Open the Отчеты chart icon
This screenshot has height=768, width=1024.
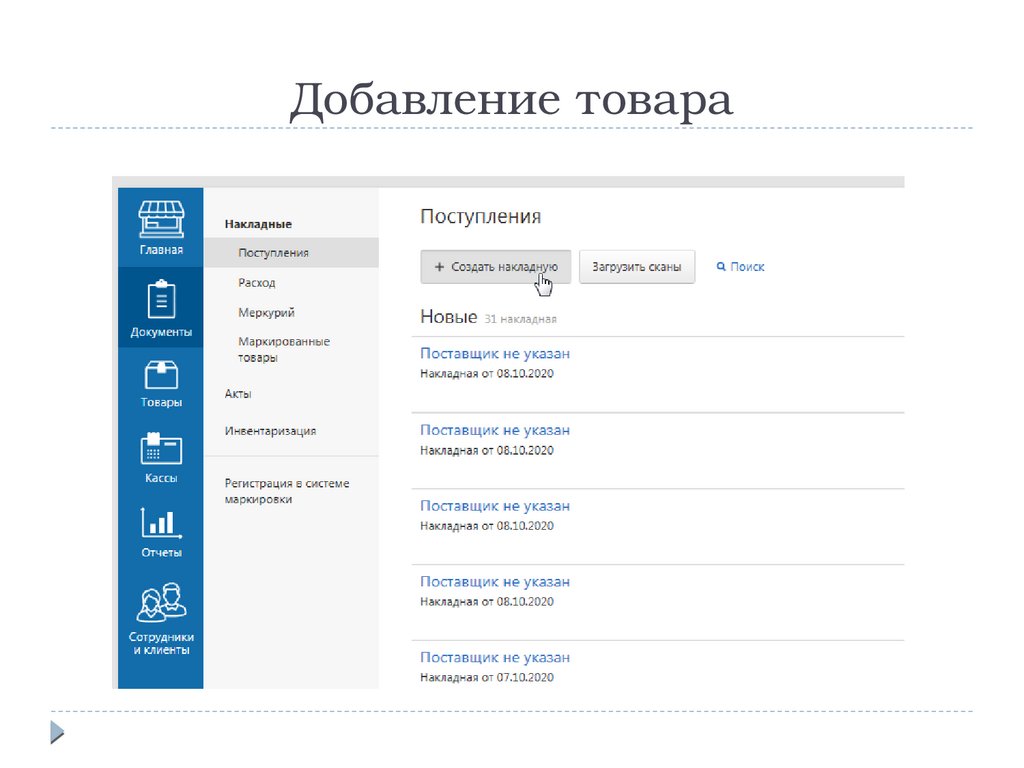160,522
